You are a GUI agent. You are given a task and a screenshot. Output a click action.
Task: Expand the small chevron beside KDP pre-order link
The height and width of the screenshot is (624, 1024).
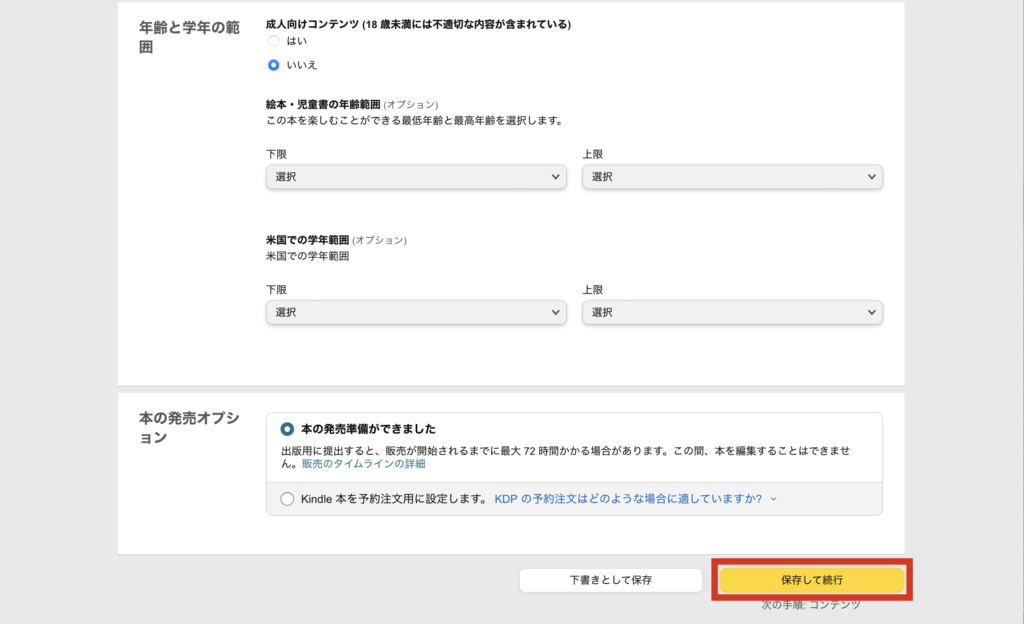point(773,499)
